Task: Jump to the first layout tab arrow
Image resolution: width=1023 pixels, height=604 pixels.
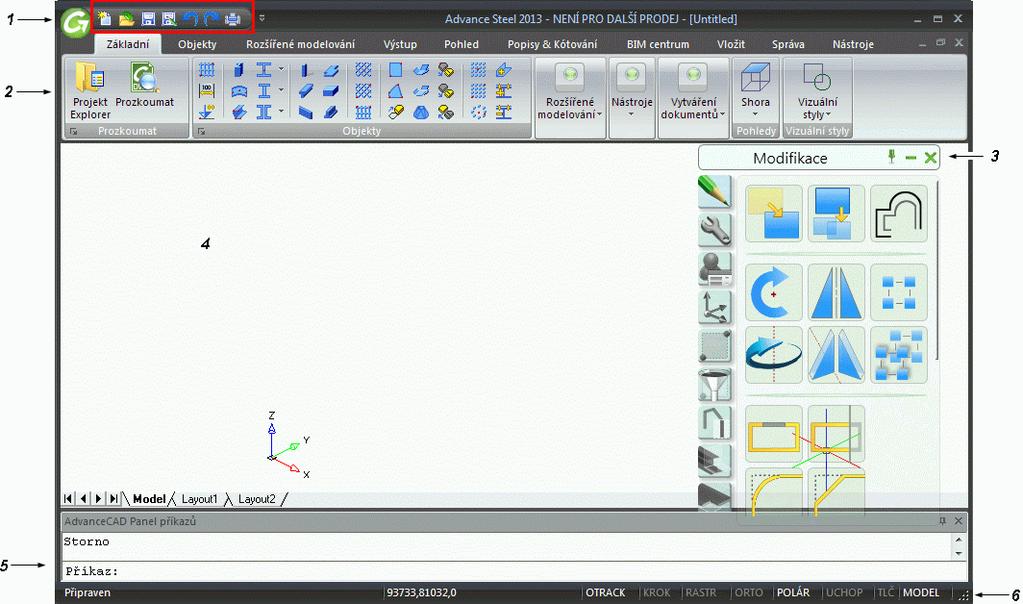Action: click(x=68, y=498)
